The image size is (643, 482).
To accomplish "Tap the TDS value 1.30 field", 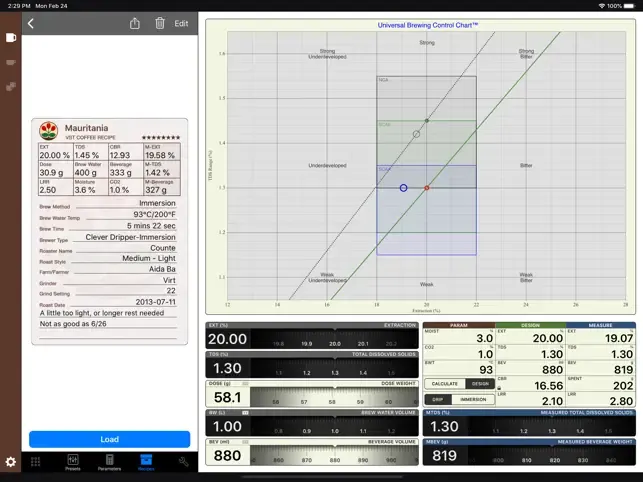I will pos(228,368).
